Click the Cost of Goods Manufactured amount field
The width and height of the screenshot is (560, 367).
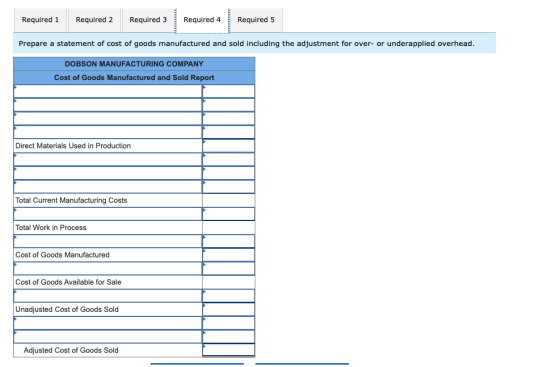tap(229, 255)
